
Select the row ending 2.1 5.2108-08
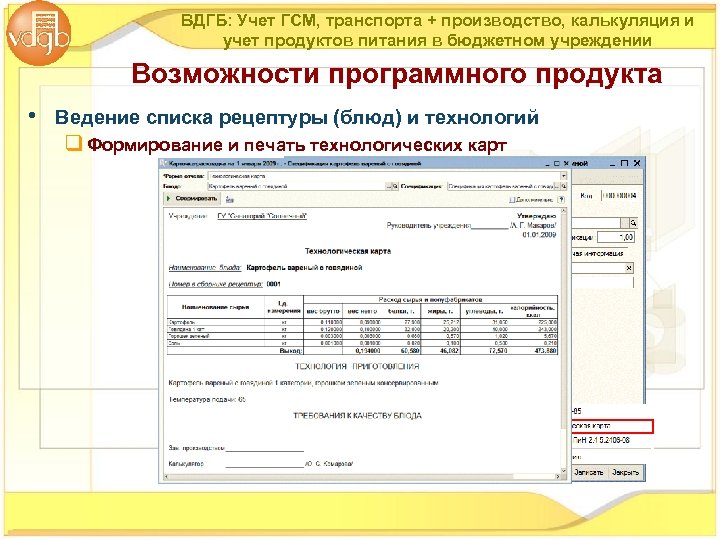(602, 440)
